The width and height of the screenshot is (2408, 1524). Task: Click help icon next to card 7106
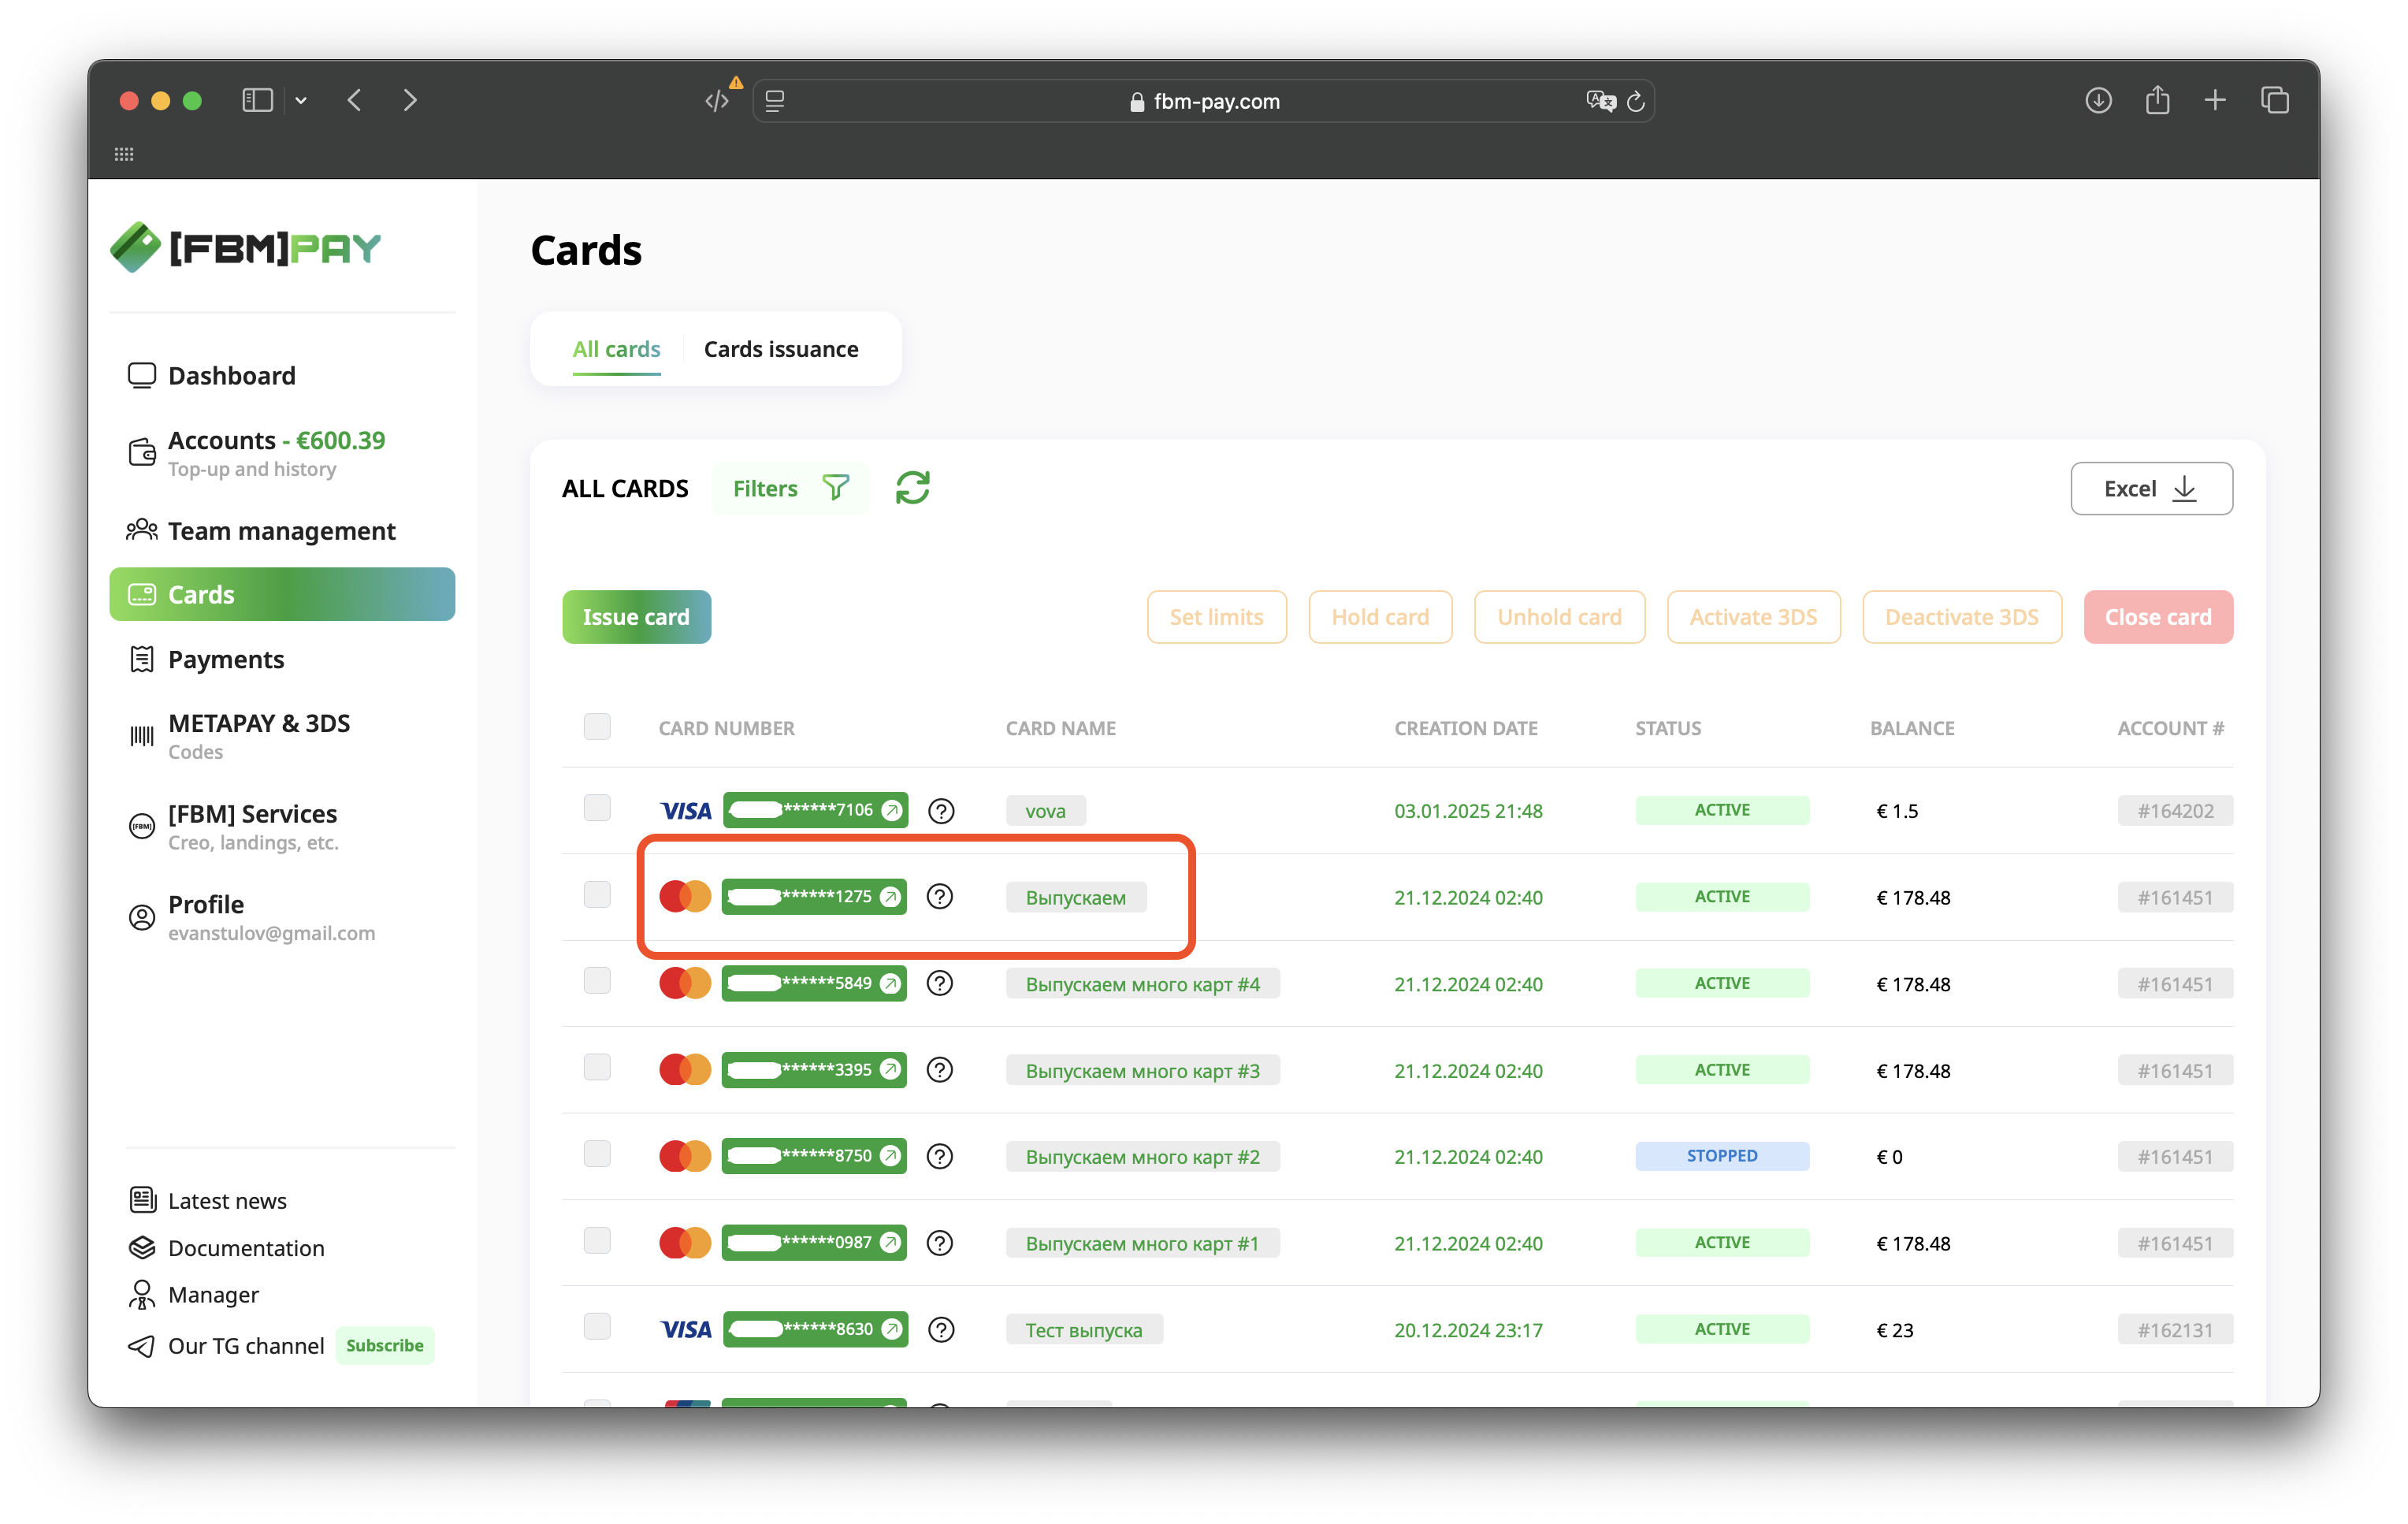tap(941, 811)
